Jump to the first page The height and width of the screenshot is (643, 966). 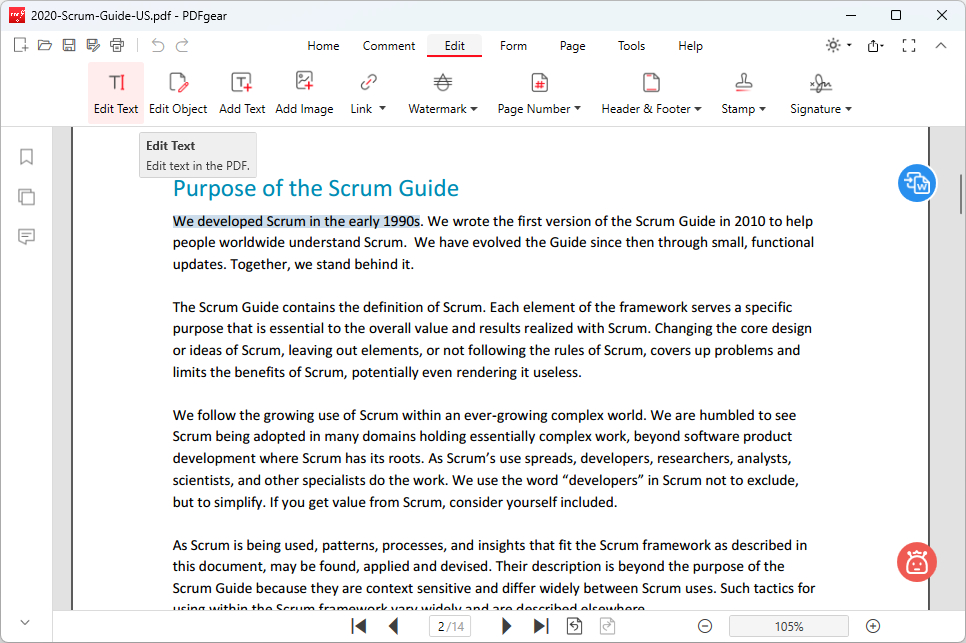359,626
